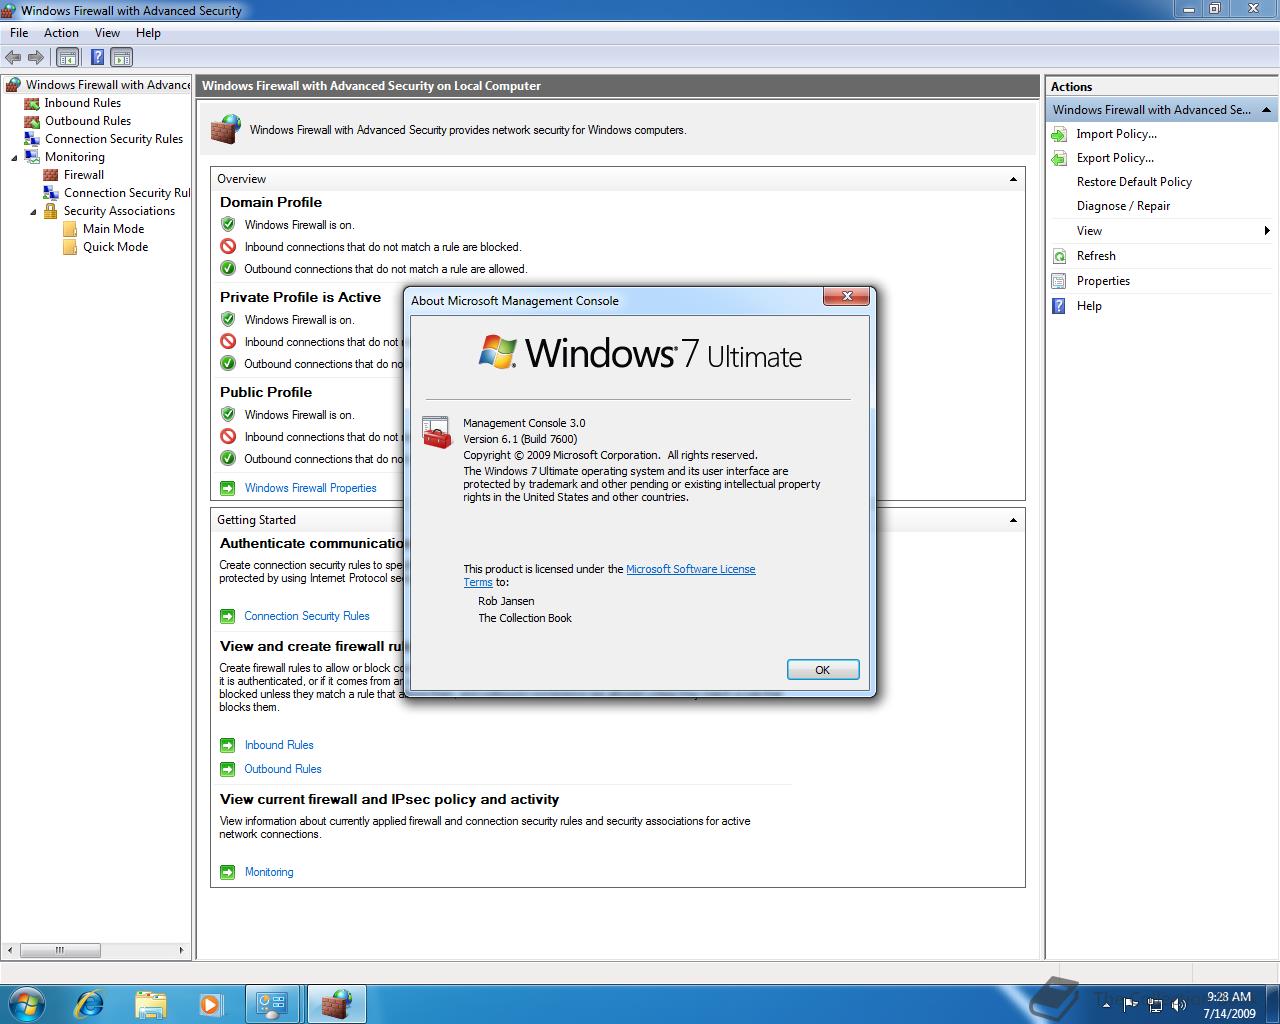This screenshot has height=1024, width=1280.
Task: Open the Microsoft Software License Terms link
Action: tap(690, 569)
